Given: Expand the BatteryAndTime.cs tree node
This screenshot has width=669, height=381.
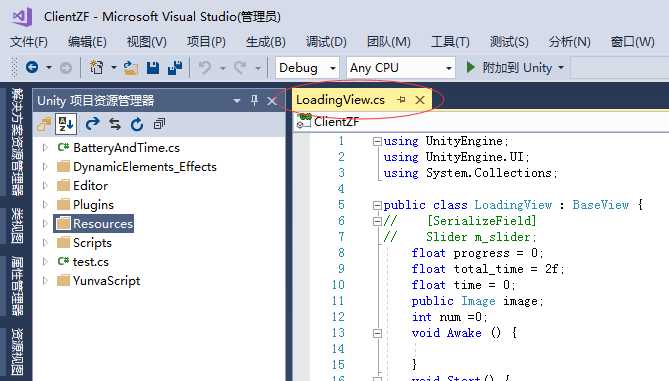Looking at the screenshot, I should [x=45, y=148].
